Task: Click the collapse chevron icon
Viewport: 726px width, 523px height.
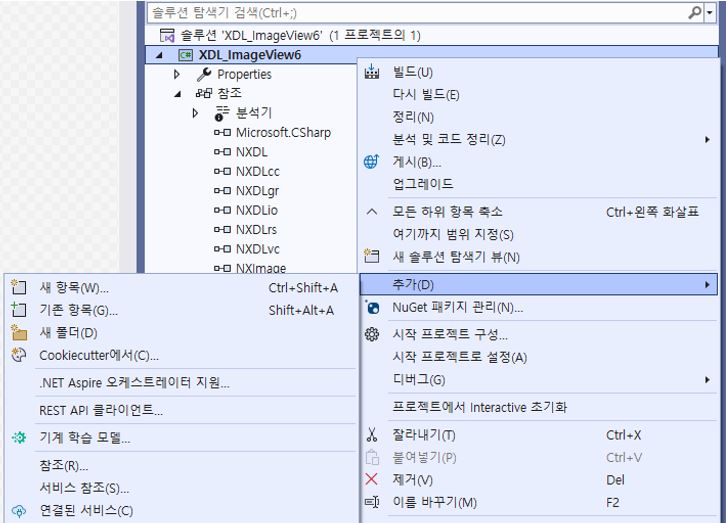Action: coord(372,212)
